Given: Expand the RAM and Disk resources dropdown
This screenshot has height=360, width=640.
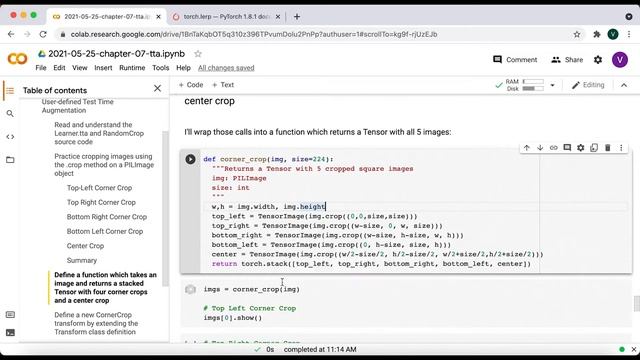Looking at the screenshot, I should [x=552, y=85].
